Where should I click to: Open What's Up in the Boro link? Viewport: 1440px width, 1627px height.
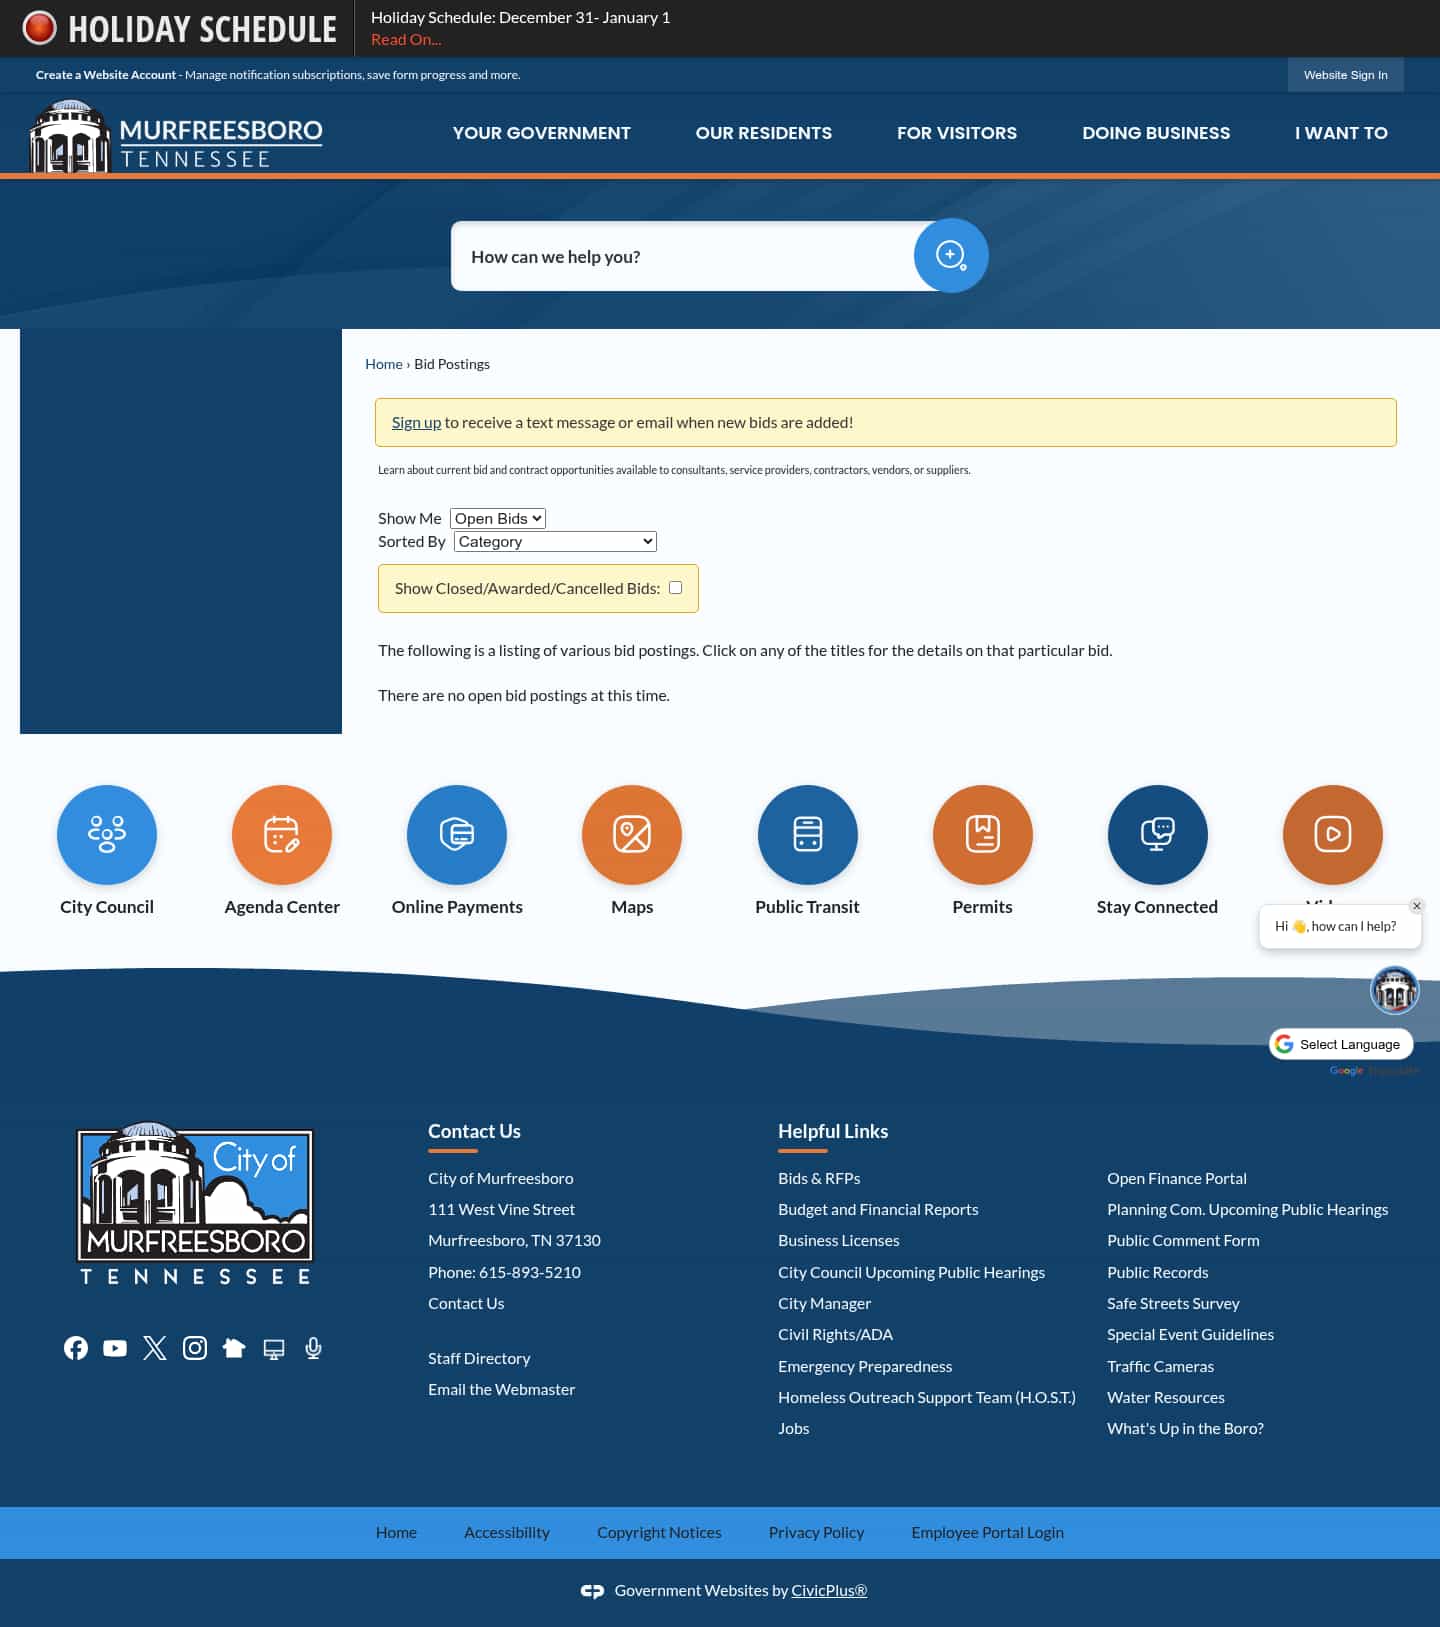[1185, 1428]
